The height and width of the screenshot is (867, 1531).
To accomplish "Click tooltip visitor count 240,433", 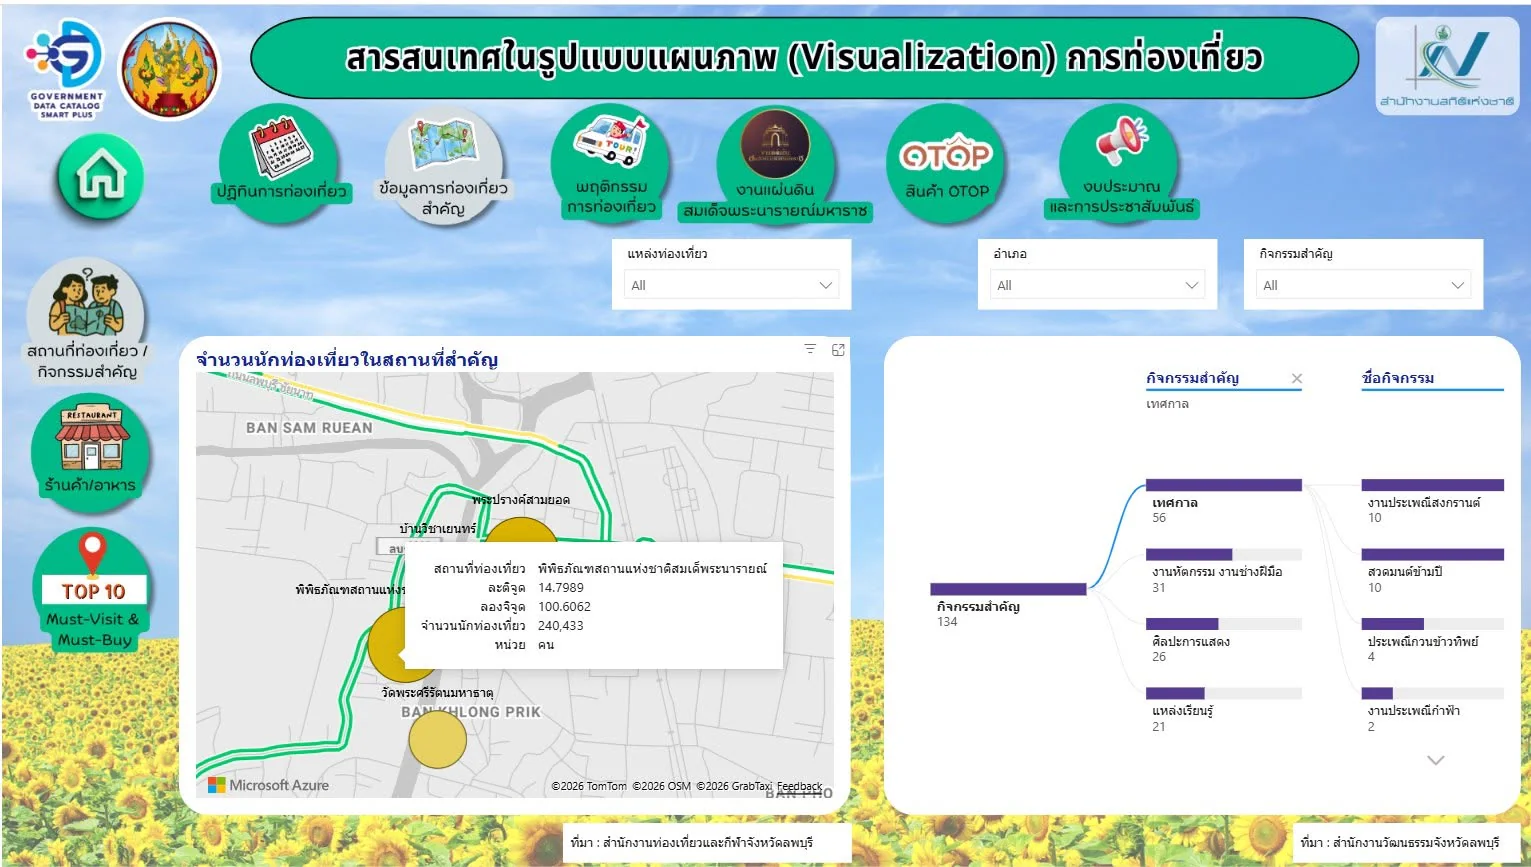I will point(561,626).
